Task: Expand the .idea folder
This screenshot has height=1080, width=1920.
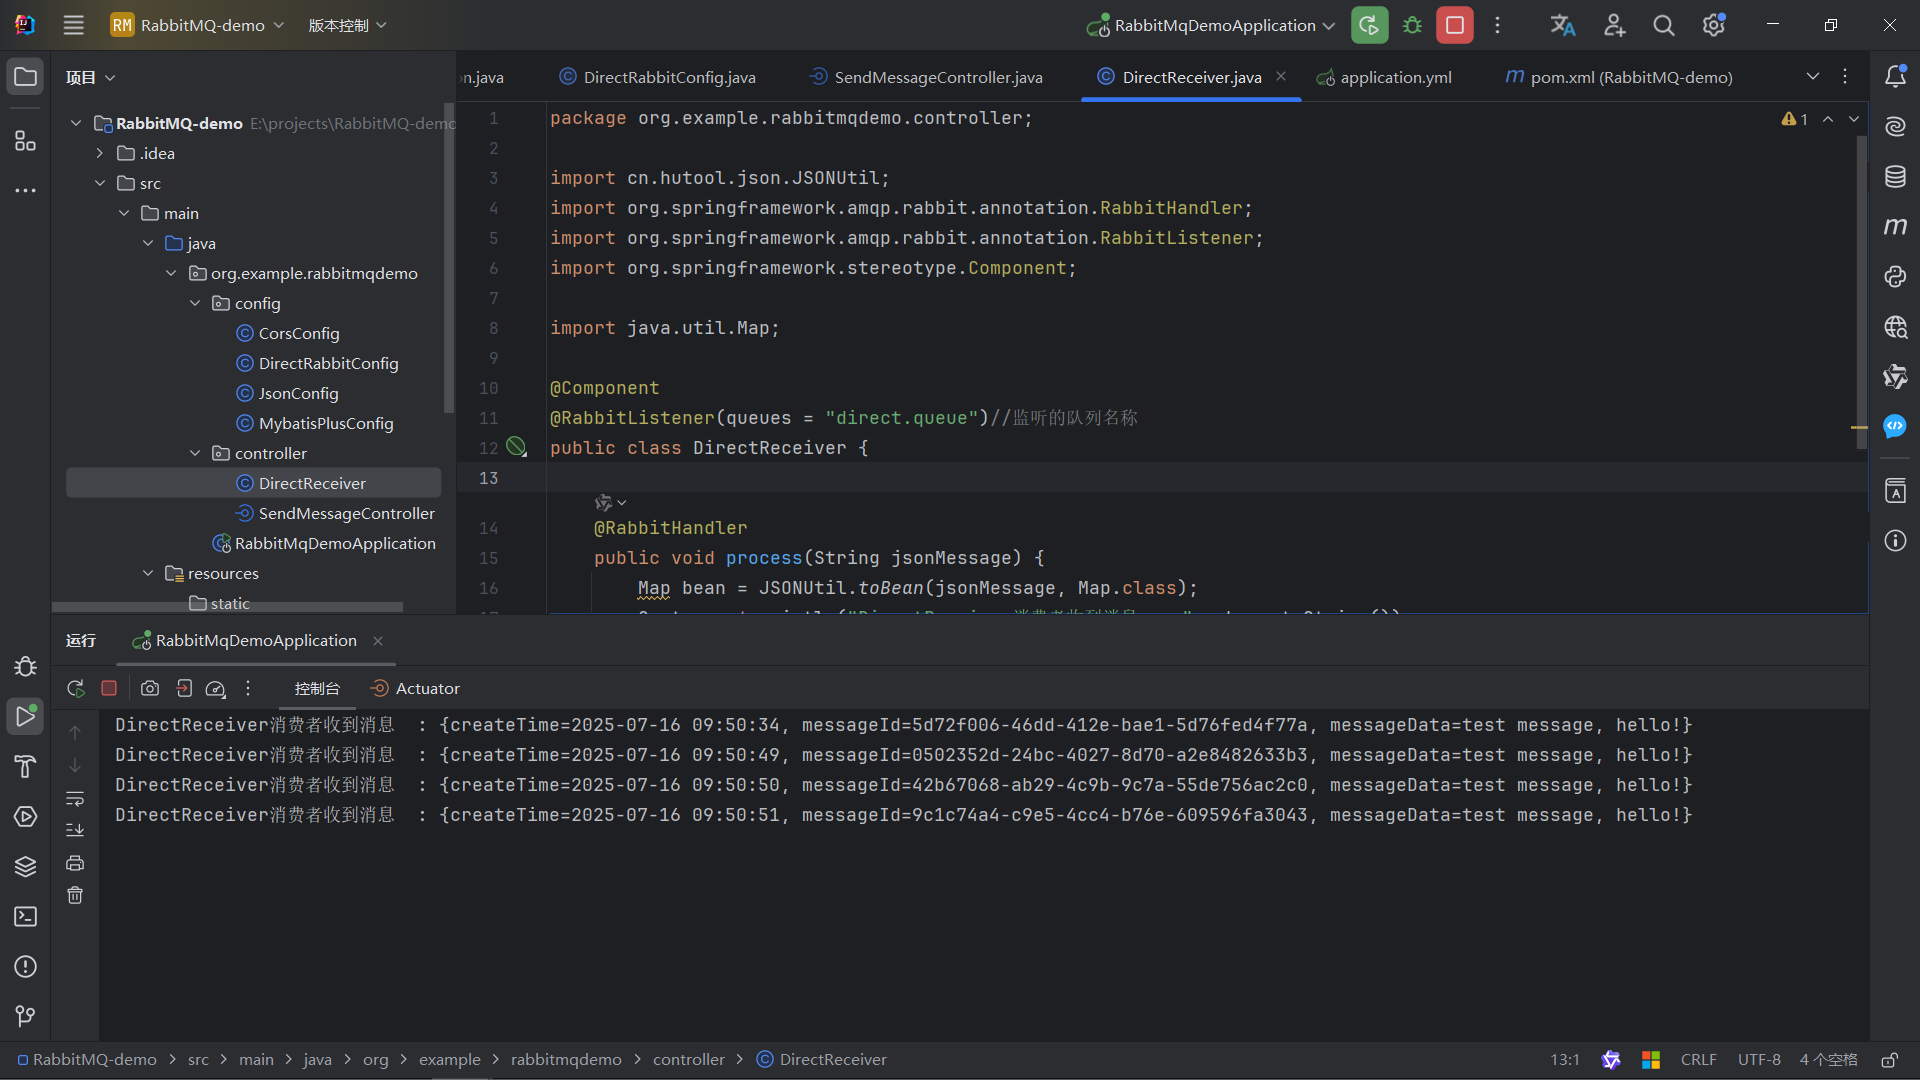Action: pyautogui.click(x=100, y=153)
